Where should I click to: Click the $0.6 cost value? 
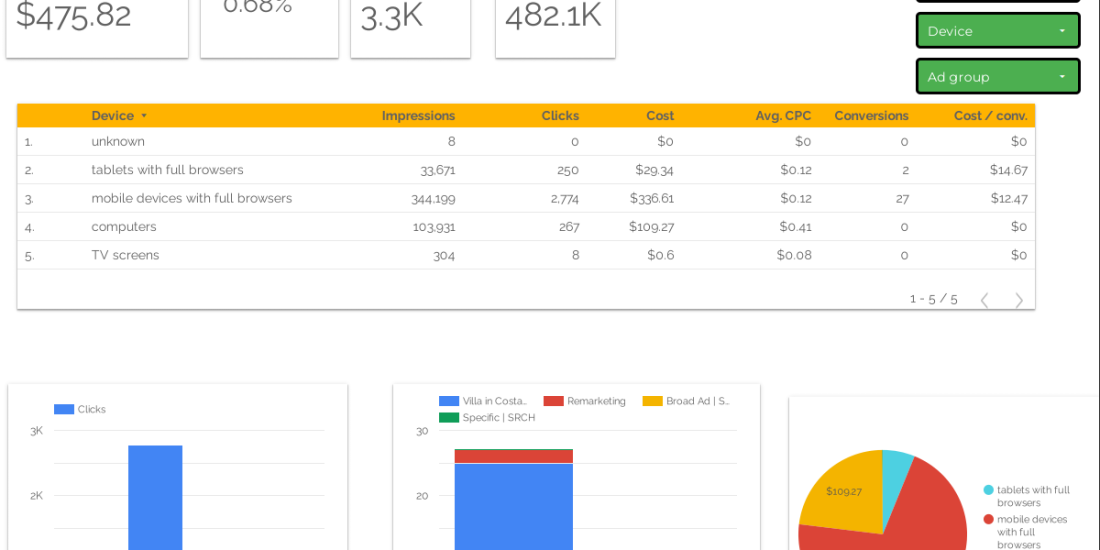pyautogui.click(x=661, y=255)
